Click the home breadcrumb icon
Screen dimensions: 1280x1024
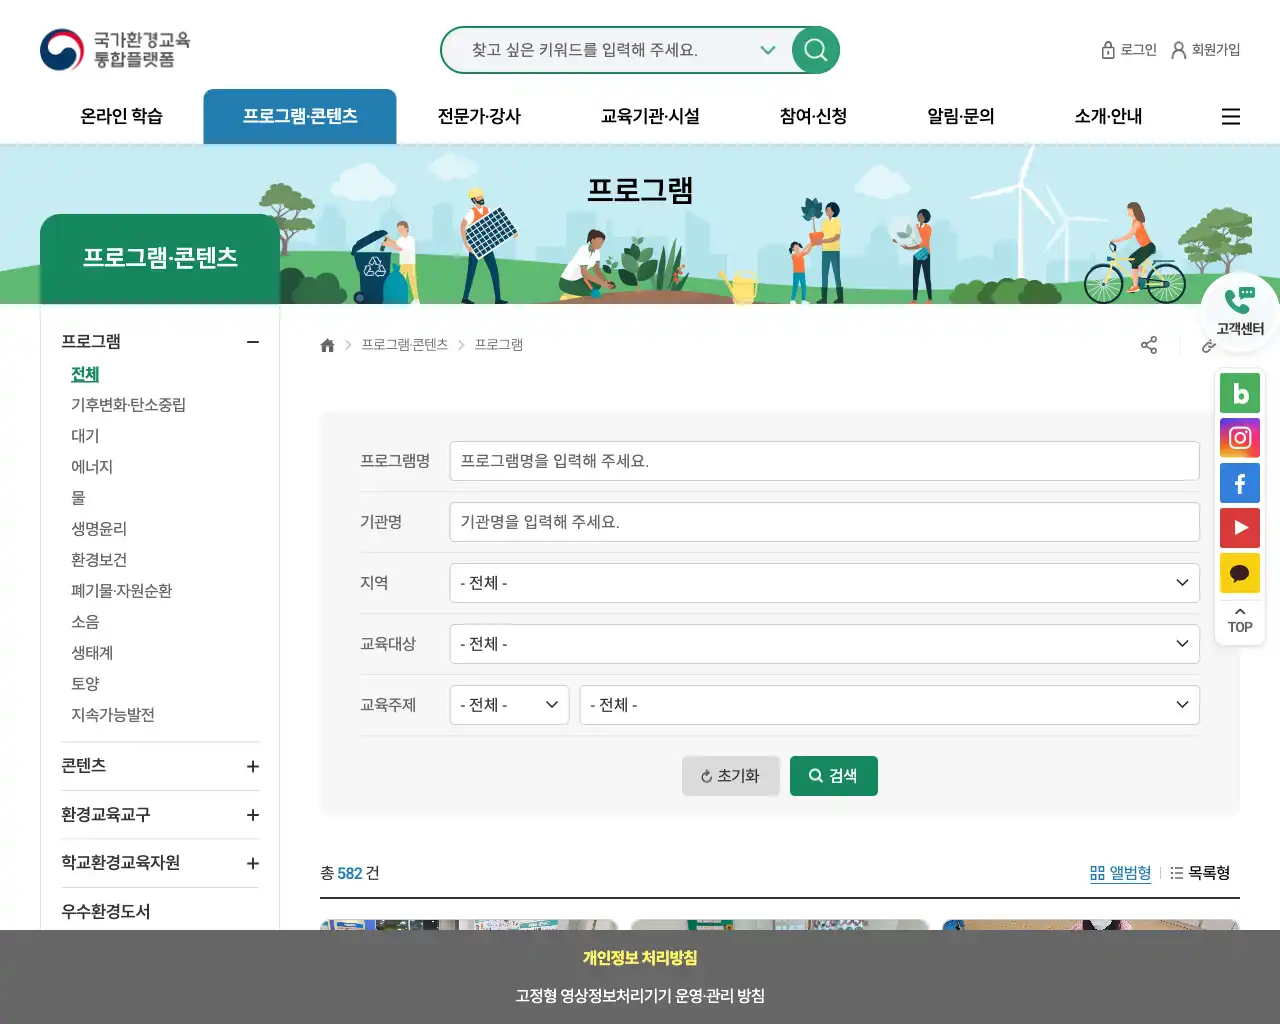coord(327,344)
